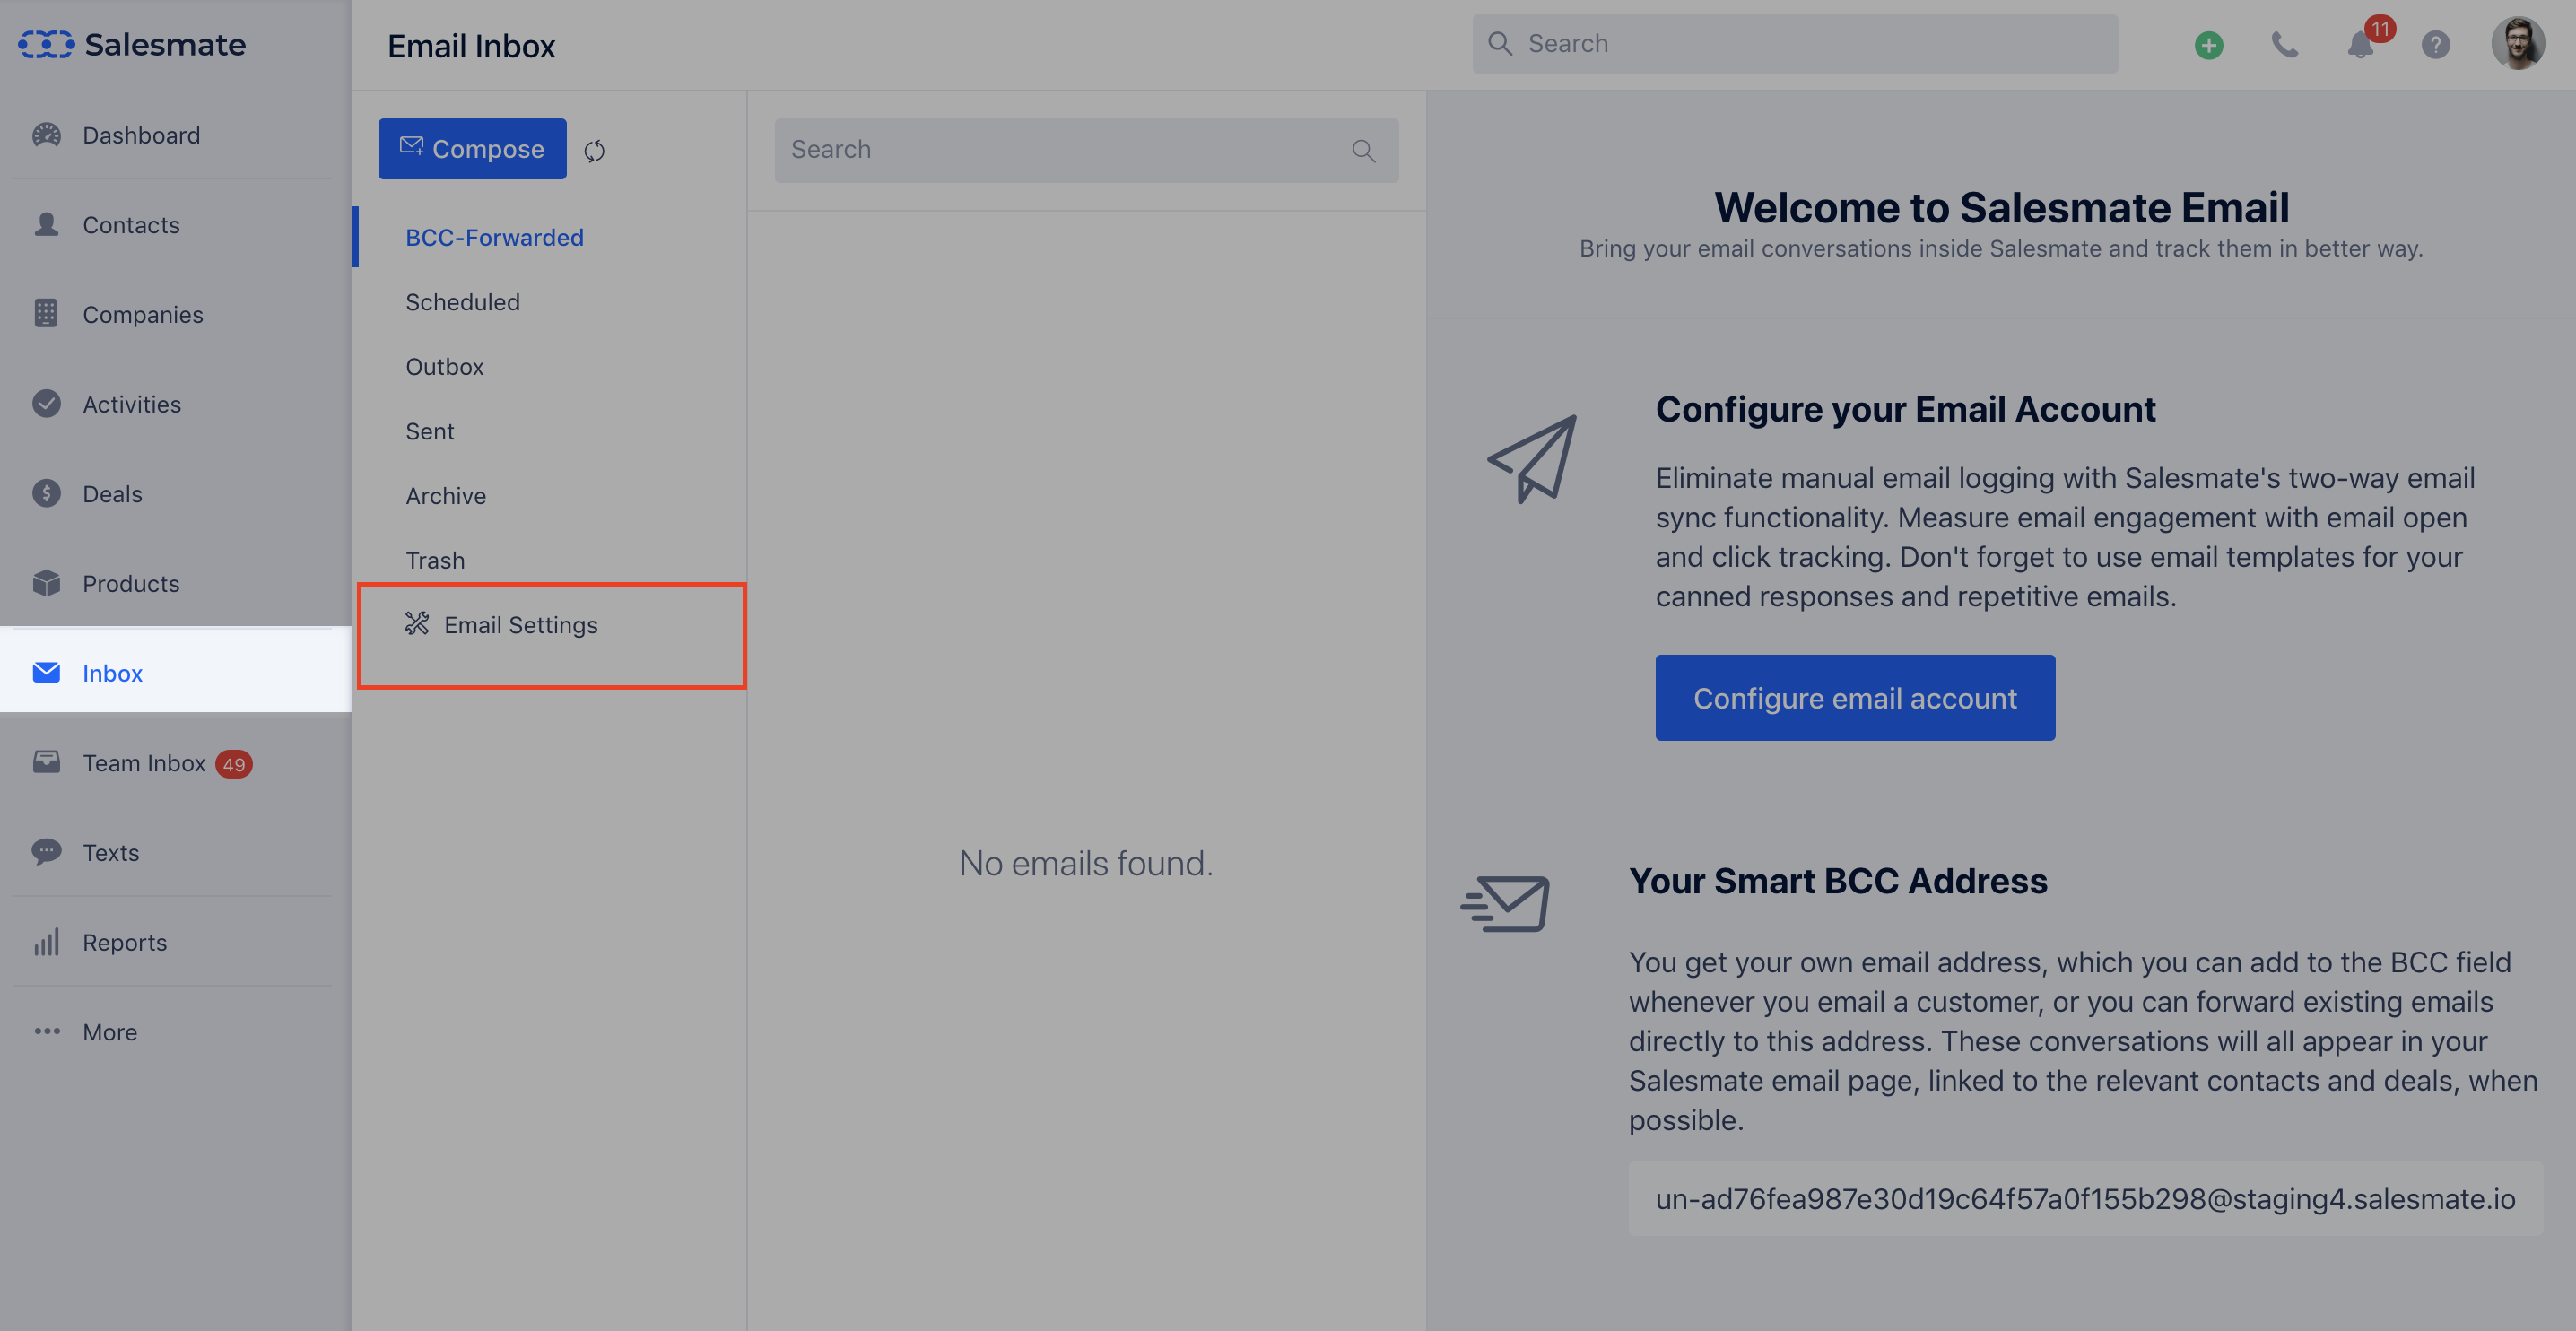Click the magnifier icon in email search

(1363, 151)
